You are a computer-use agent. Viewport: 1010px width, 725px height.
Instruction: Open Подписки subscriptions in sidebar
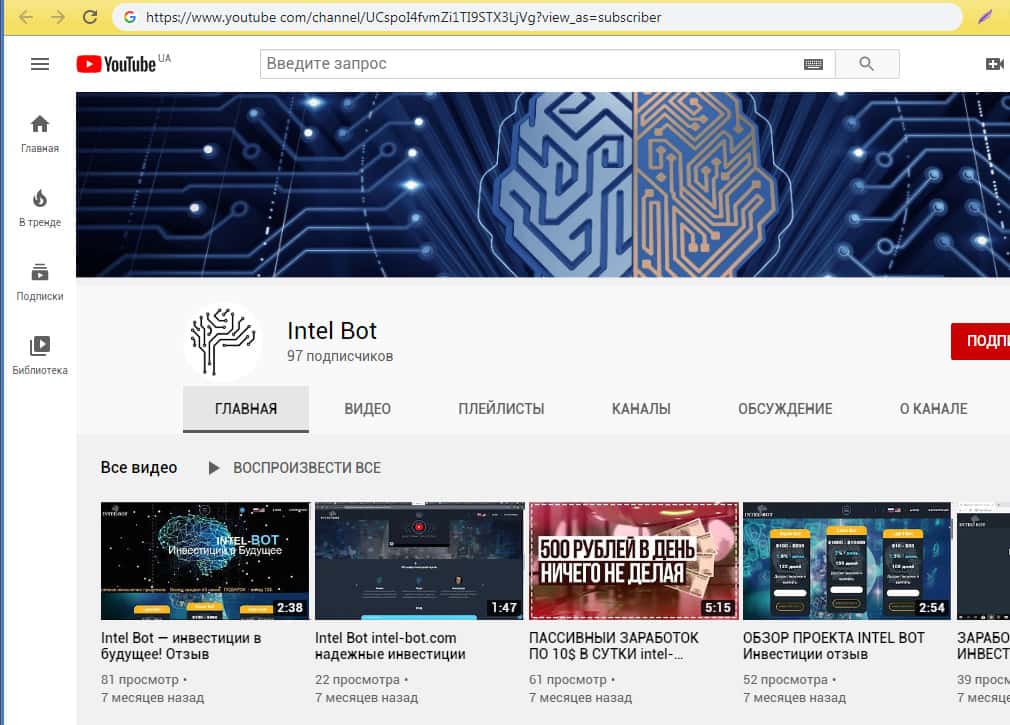click(40, 282)
